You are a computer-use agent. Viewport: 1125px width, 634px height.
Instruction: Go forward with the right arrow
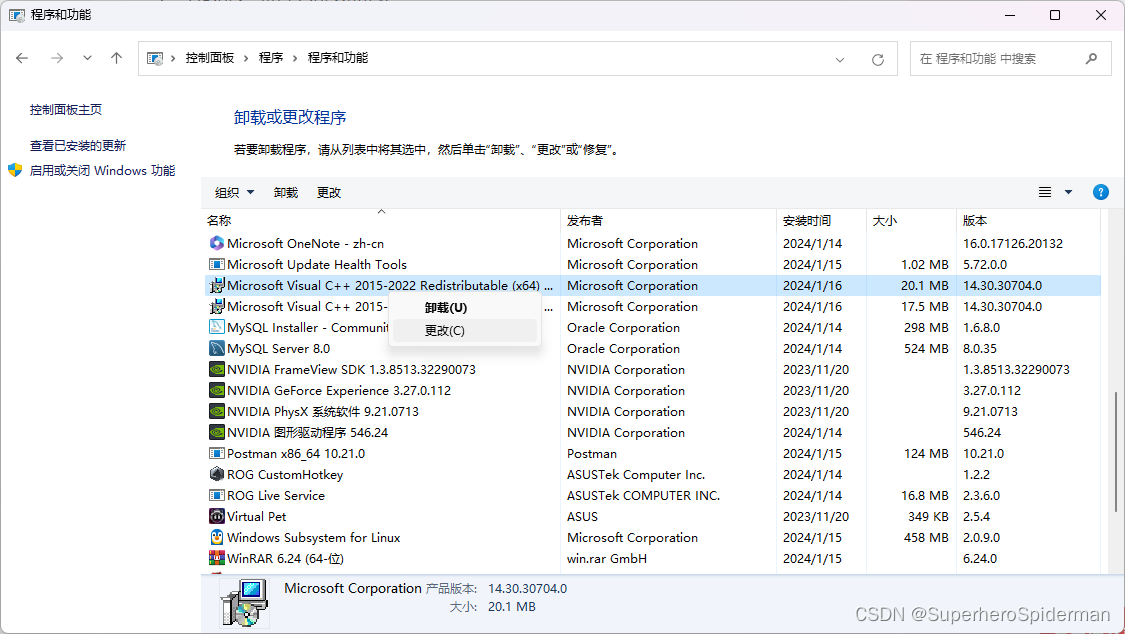click(57, 58)
